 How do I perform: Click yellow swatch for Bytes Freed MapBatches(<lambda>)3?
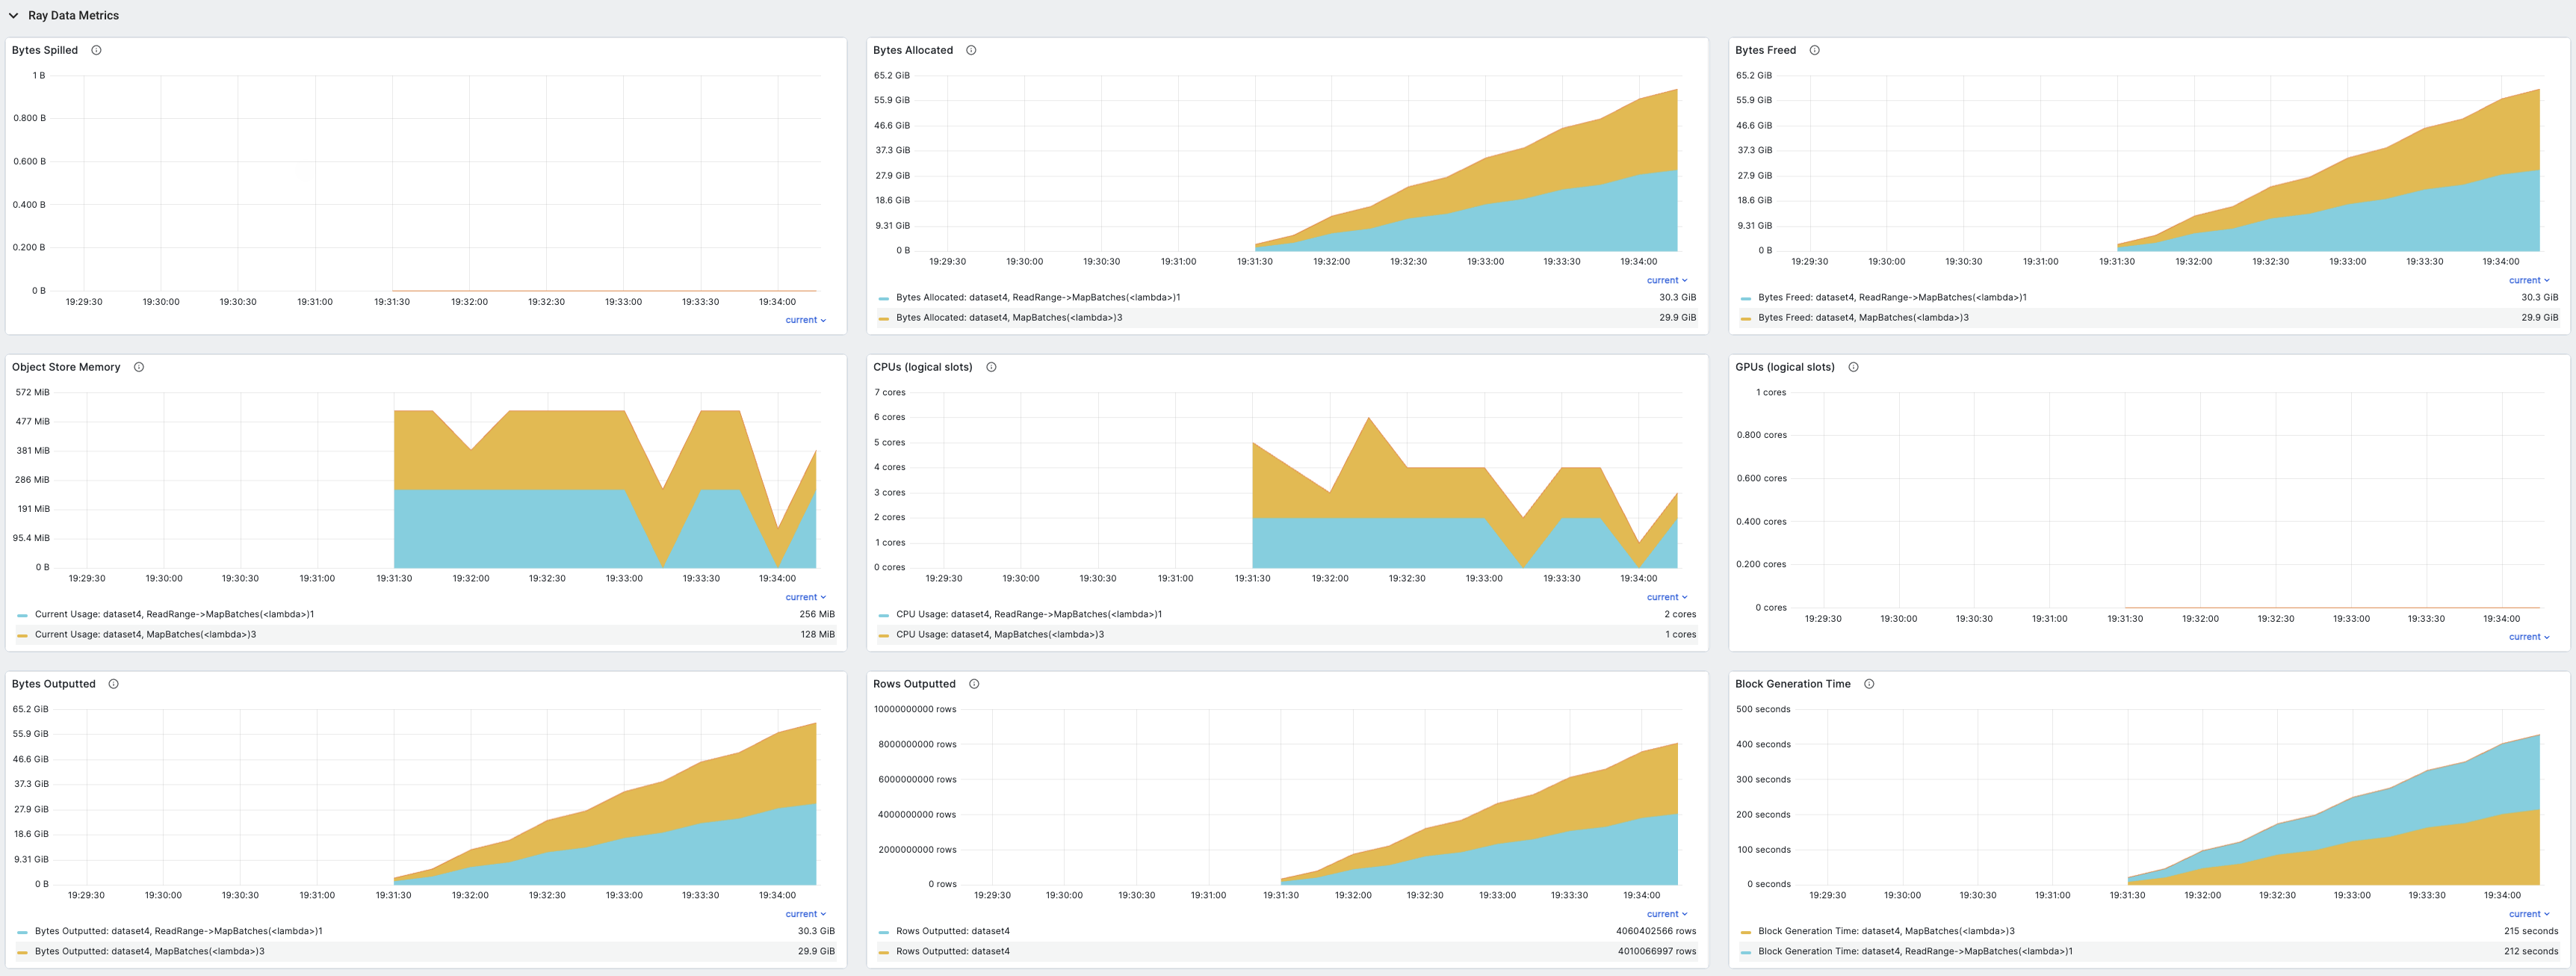coord(1746,318)
